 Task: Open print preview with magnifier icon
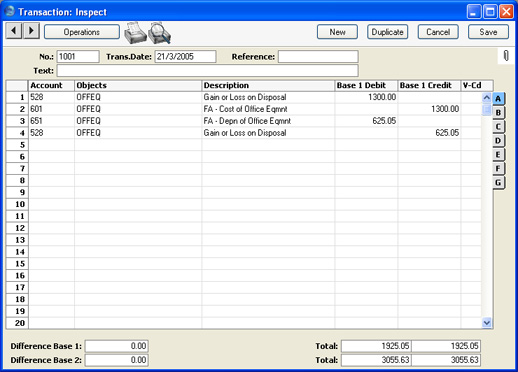(x=159, y=33)
